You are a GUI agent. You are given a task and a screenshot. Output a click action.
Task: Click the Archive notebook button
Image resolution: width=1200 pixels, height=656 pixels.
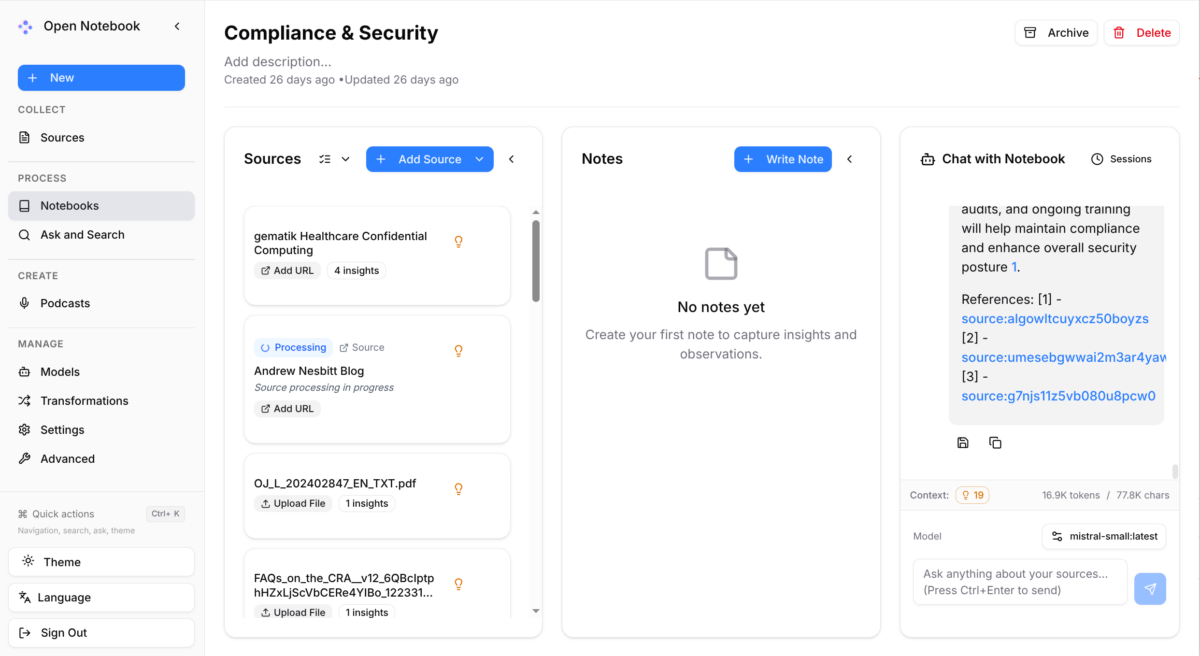coord(1056,33)
